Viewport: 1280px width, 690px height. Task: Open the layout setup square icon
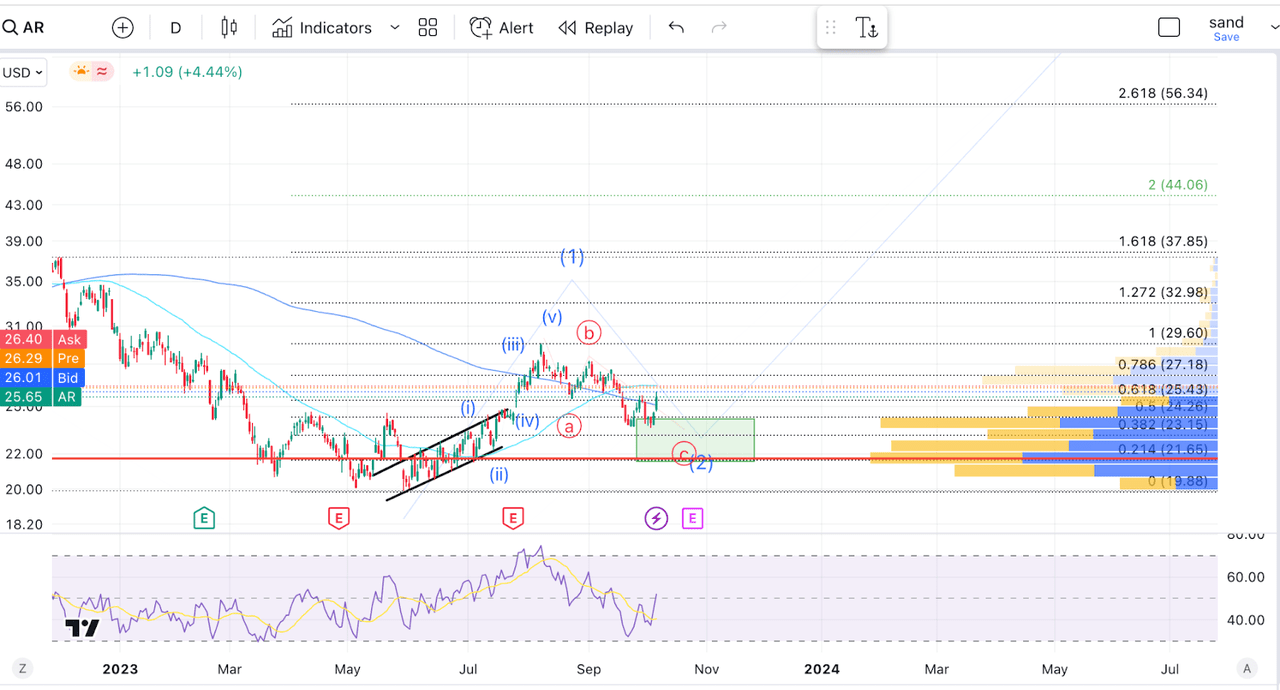1169,28
